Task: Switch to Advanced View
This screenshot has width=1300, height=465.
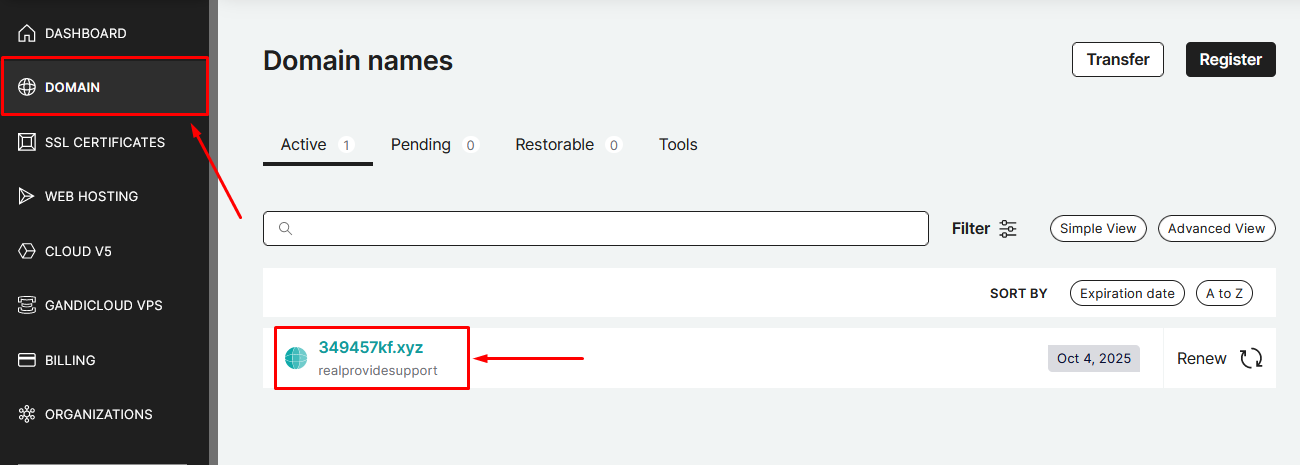Action: [x=1216, y=229]
